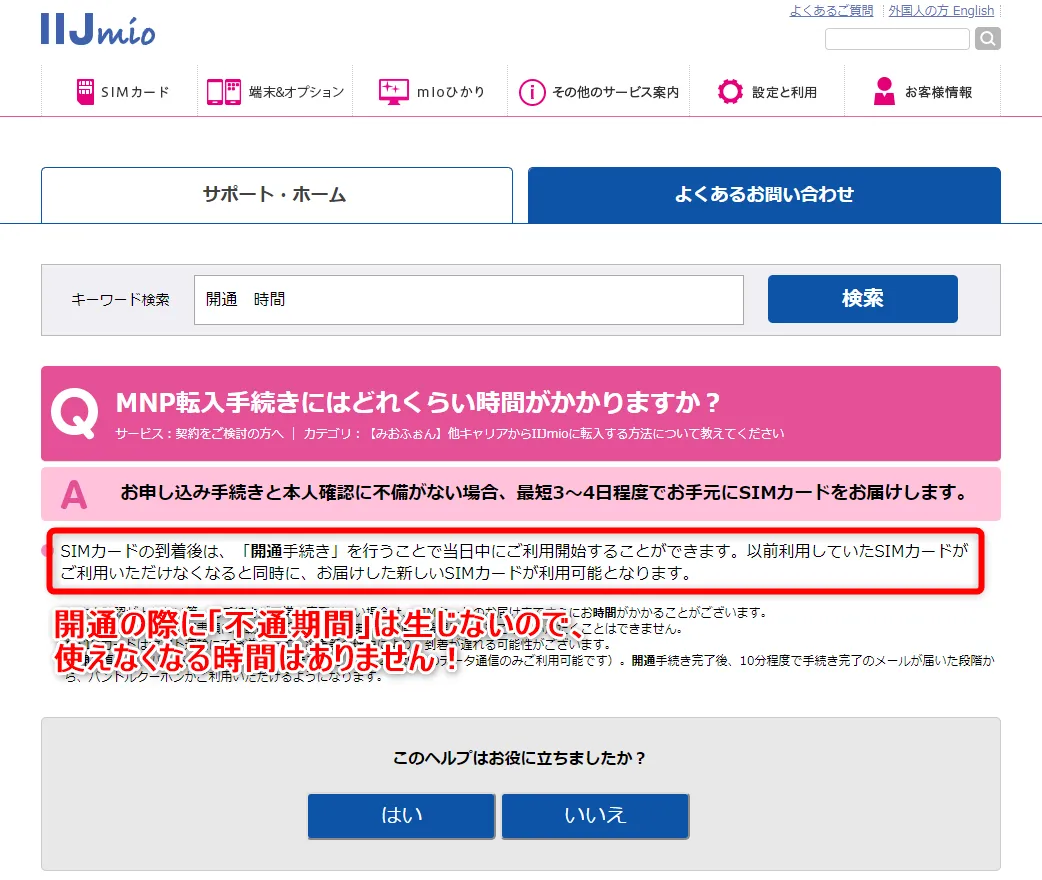Click the よくあるご質問 link
The width and height of the screenshot is (1042, 880).
(831, 11)
